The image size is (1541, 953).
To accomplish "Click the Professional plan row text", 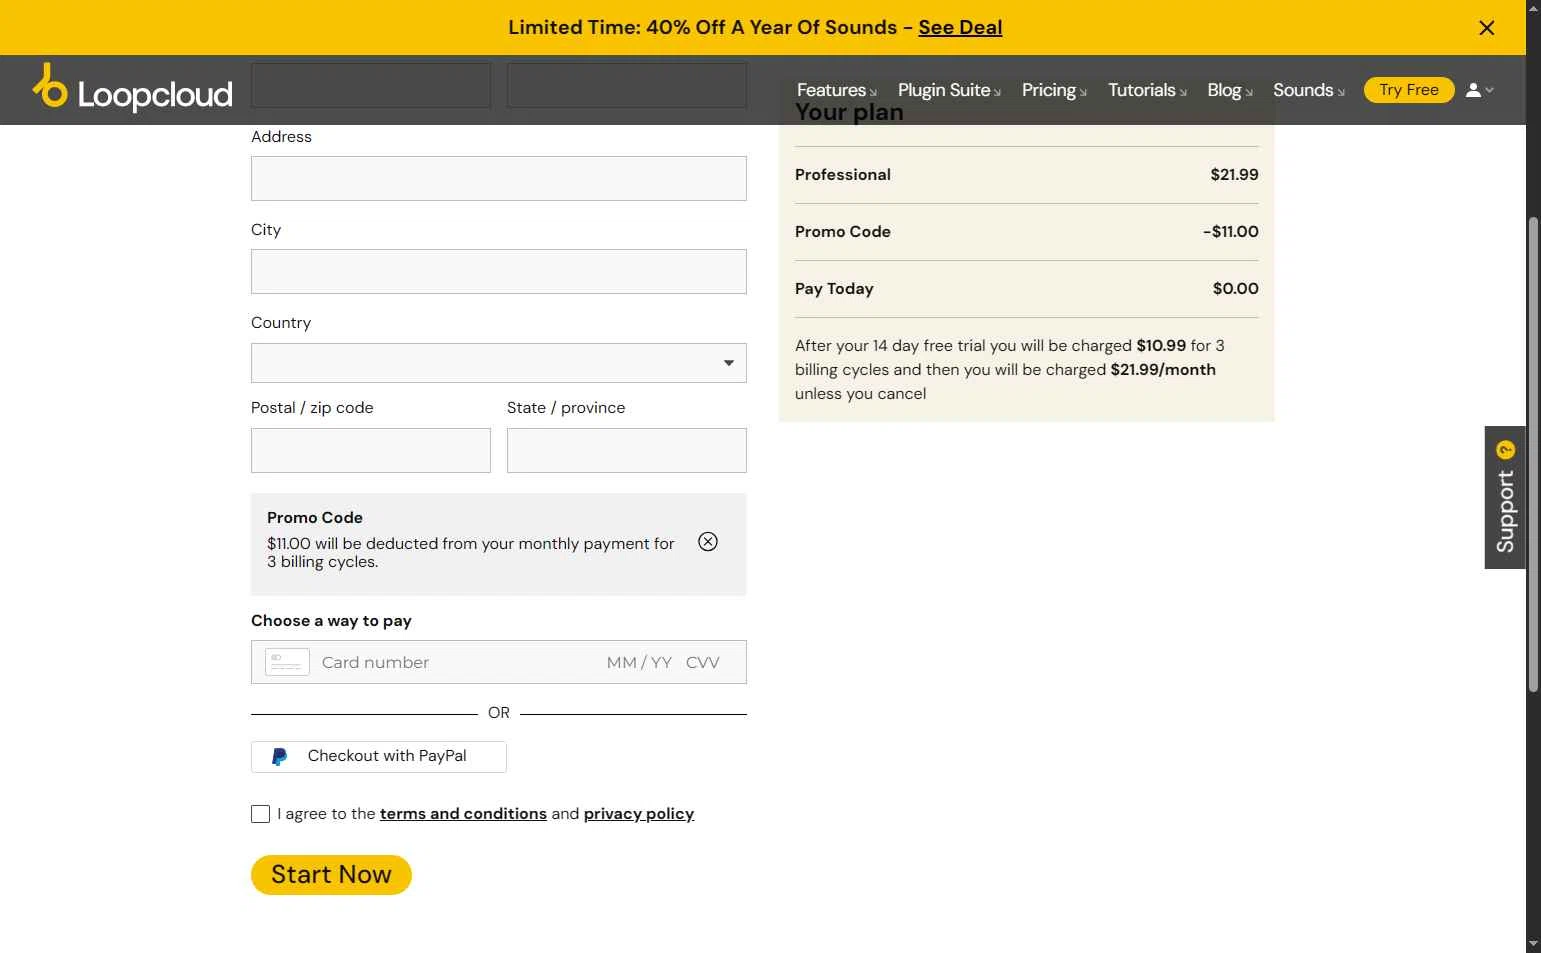I will click(x=843, y=175).
